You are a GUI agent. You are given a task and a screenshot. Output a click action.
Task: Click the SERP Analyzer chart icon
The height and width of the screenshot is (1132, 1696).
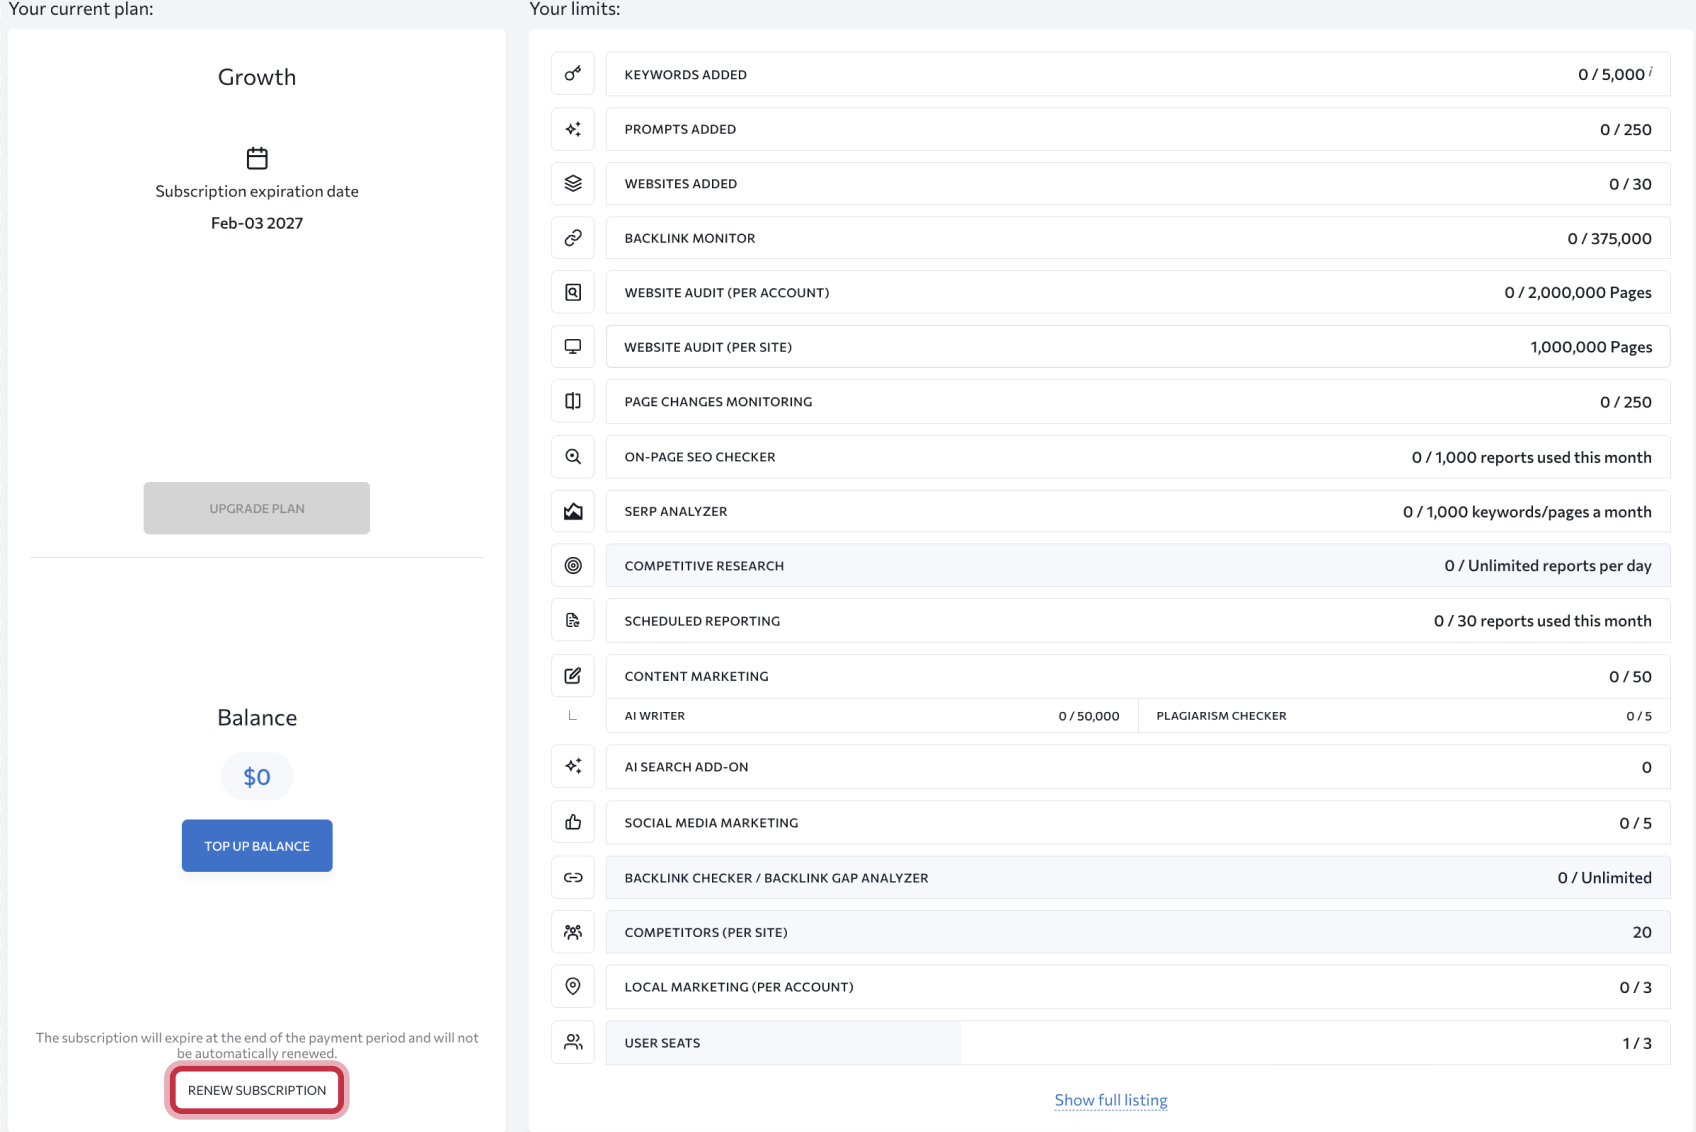click(573, 511)
